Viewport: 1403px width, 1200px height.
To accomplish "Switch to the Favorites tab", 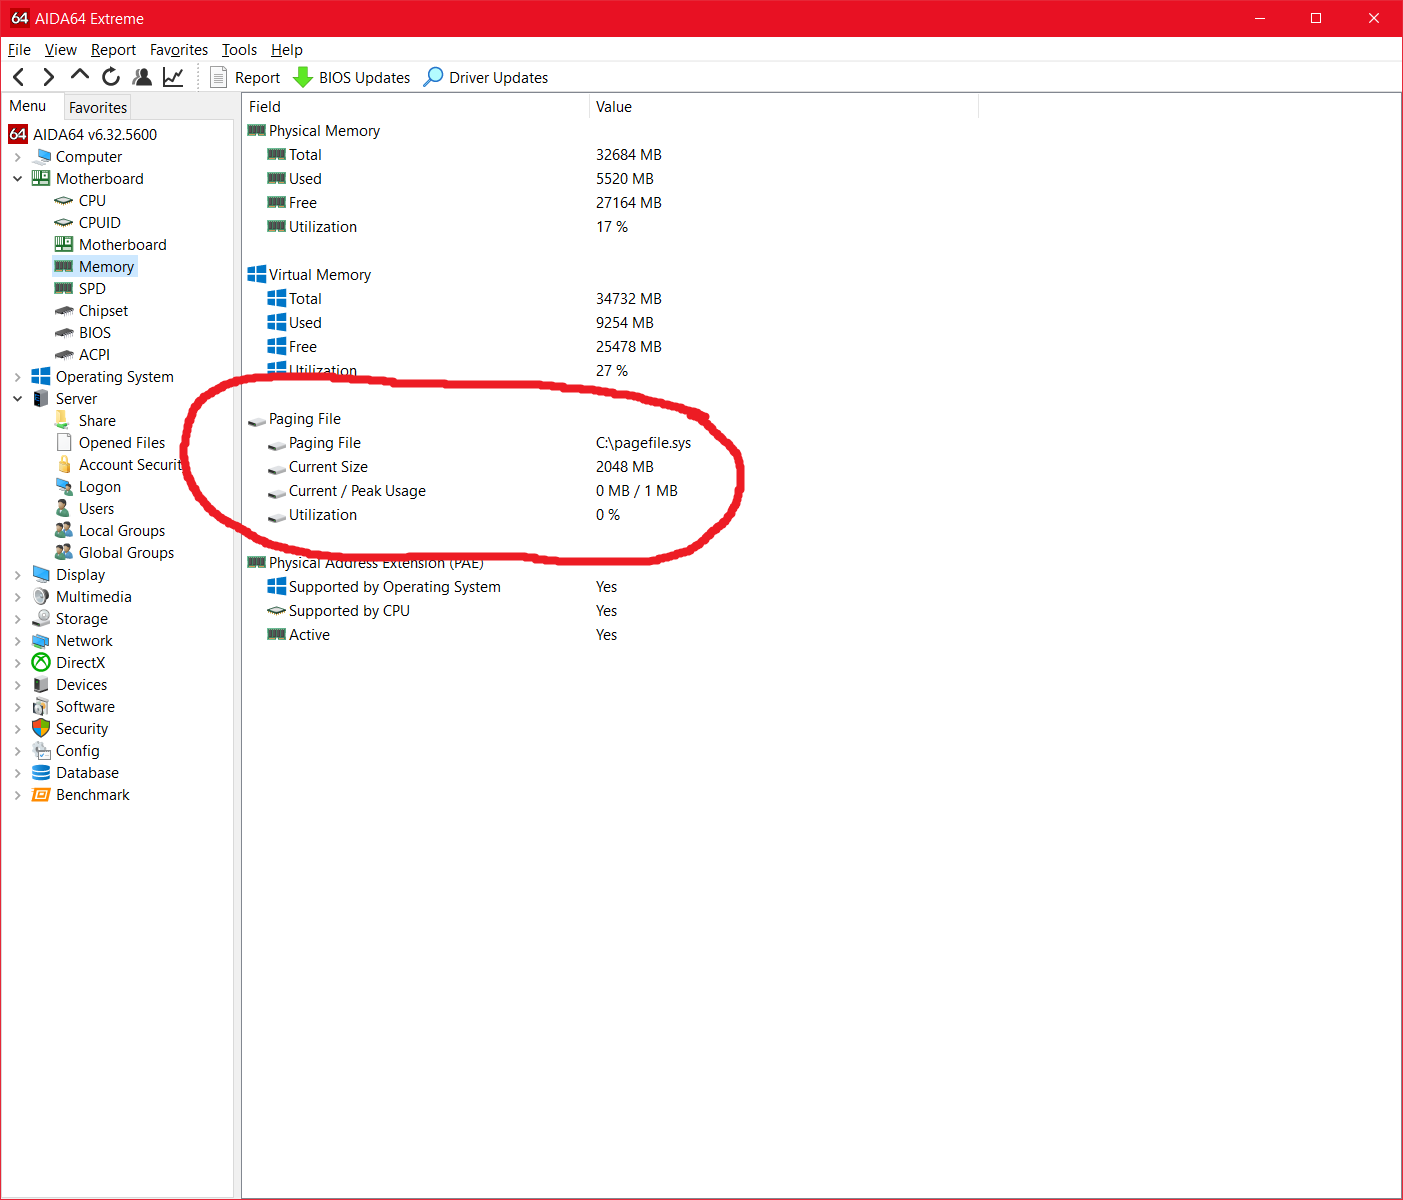I will tap(98, 107).
